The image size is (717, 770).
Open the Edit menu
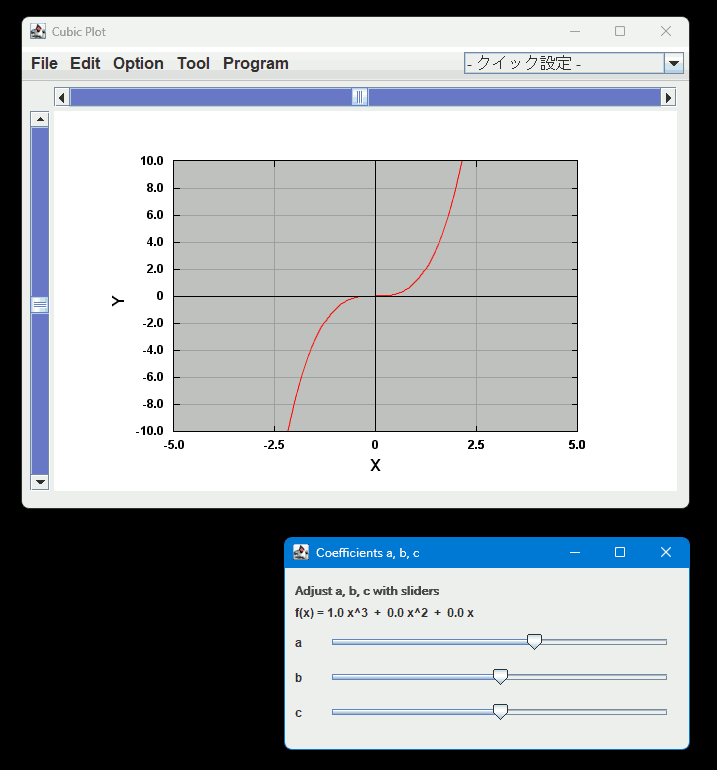(85, 63)
